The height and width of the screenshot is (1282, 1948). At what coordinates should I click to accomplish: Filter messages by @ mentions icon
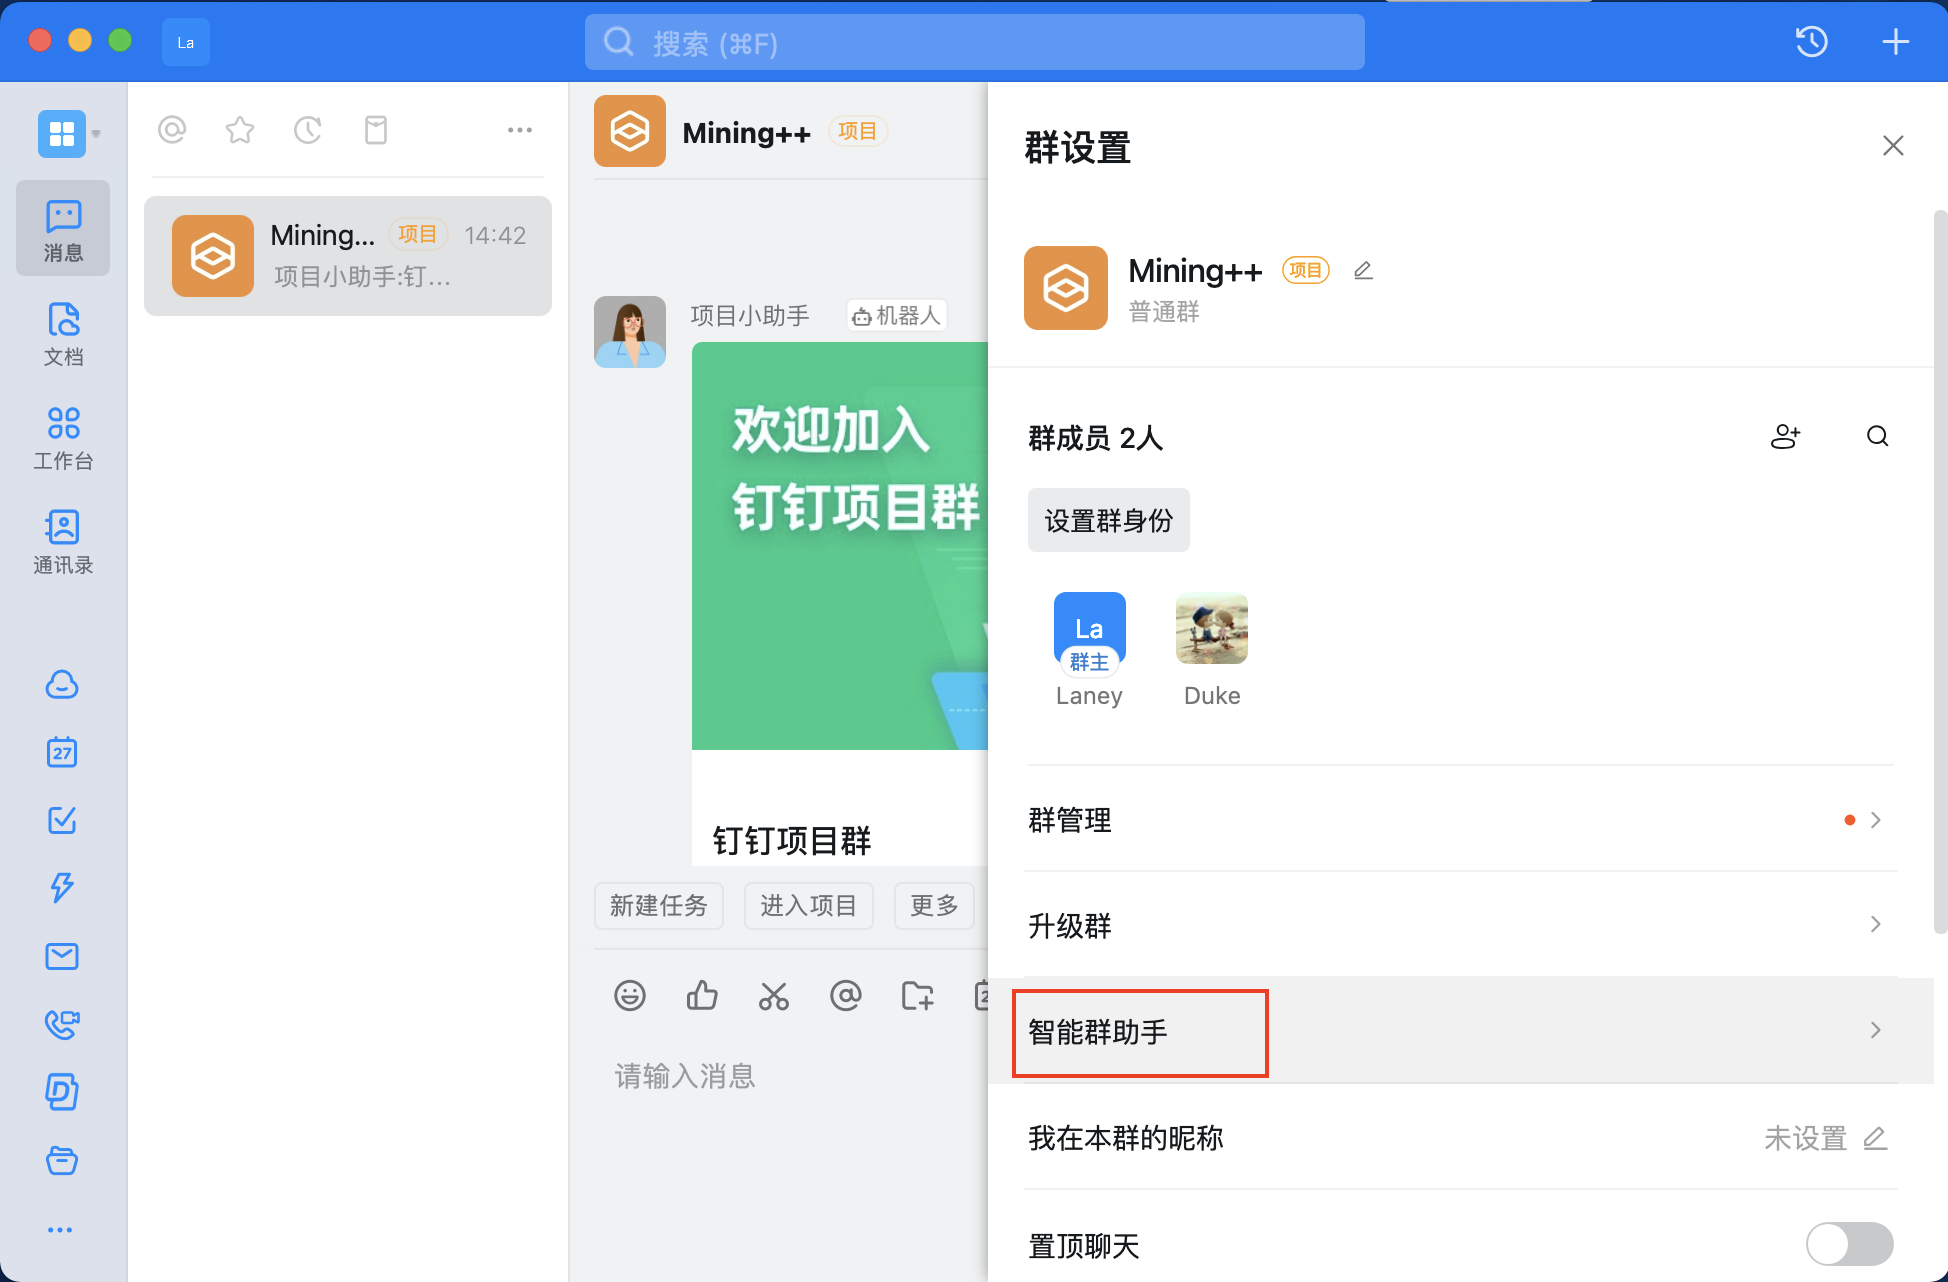172,130
